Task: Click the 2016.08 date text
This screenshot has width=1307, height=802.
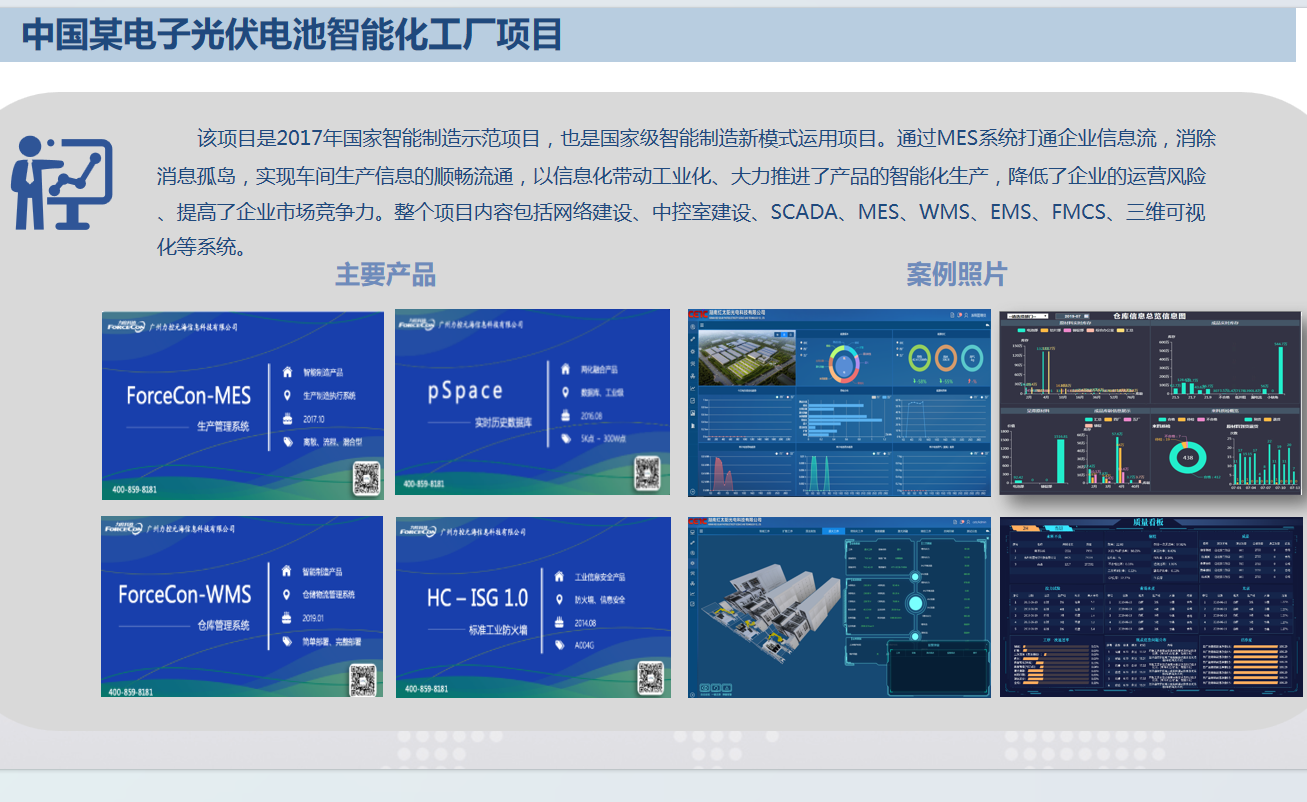Action: tap(593, 415)
